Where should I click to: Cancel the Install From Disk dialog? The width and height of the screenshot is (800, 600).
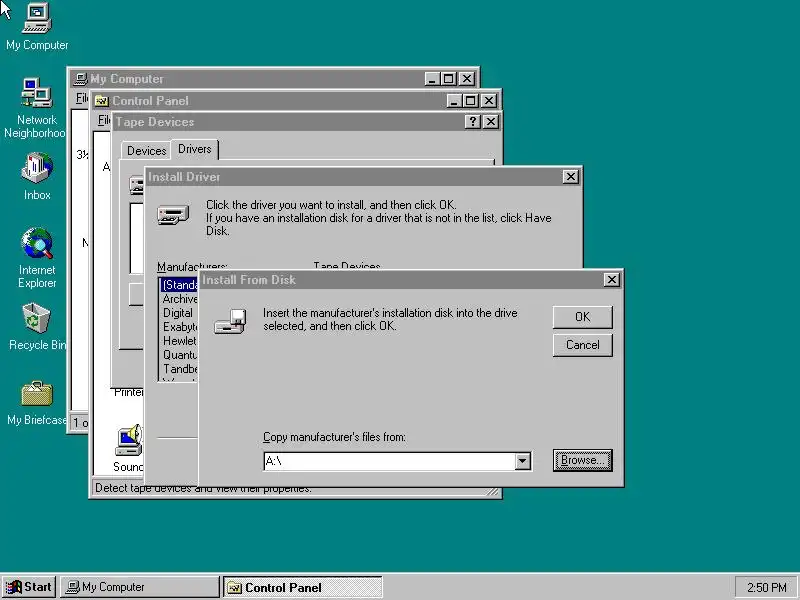[x=583, y=345]
